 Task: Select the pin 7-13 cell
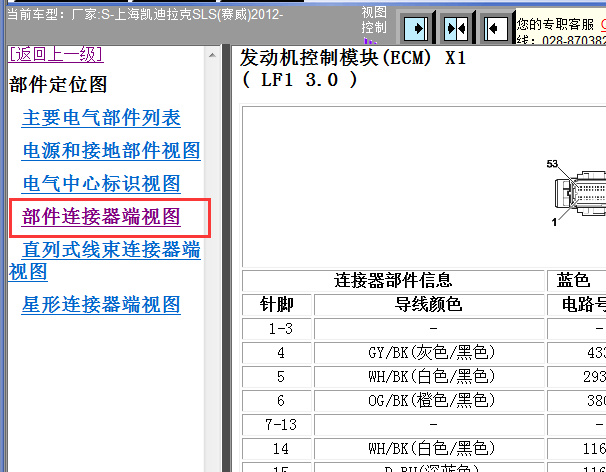(x=277, y=425)
